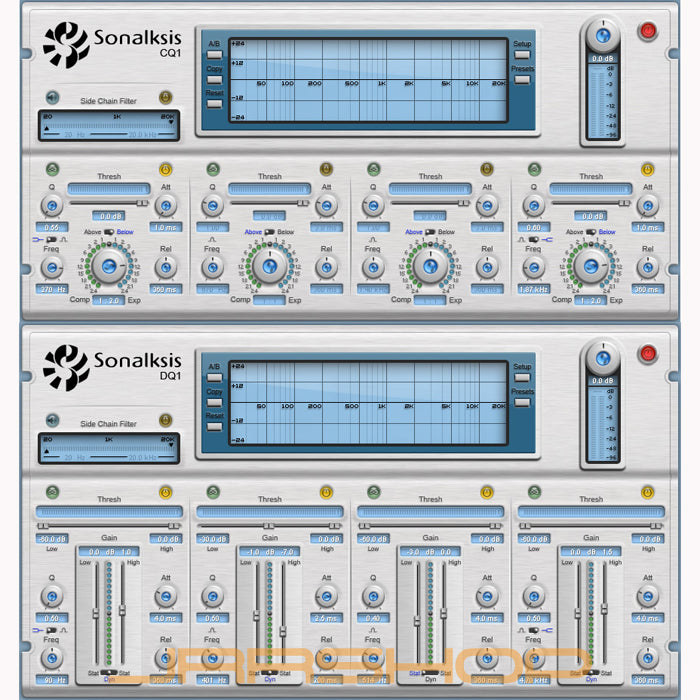Flip Above/Below switch in CQ1 third band
Screen dimensions: 700x700
[430, 232]
